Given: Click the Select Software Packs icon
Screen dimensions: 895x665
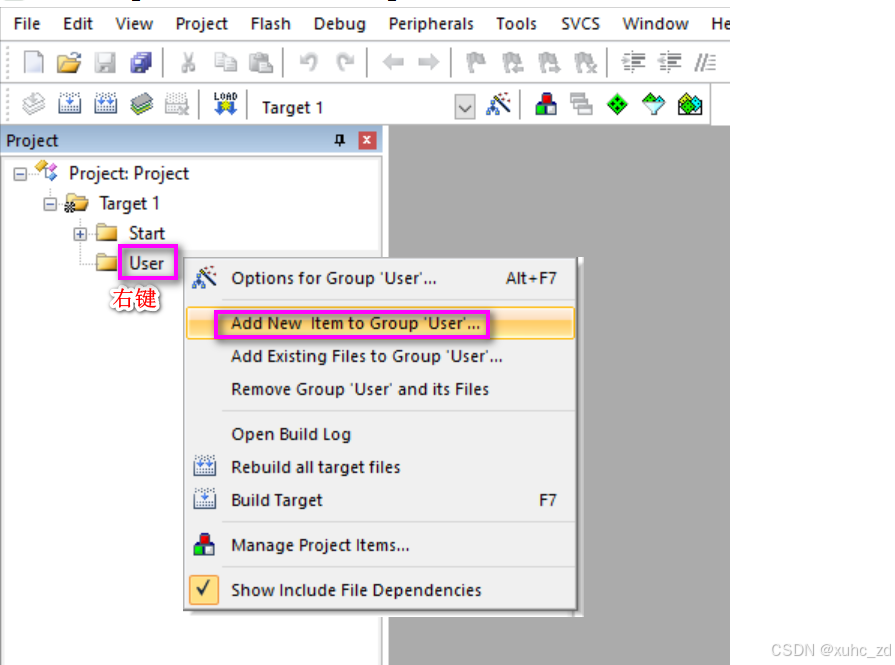Looking at the screenshot, I should 654,104.
